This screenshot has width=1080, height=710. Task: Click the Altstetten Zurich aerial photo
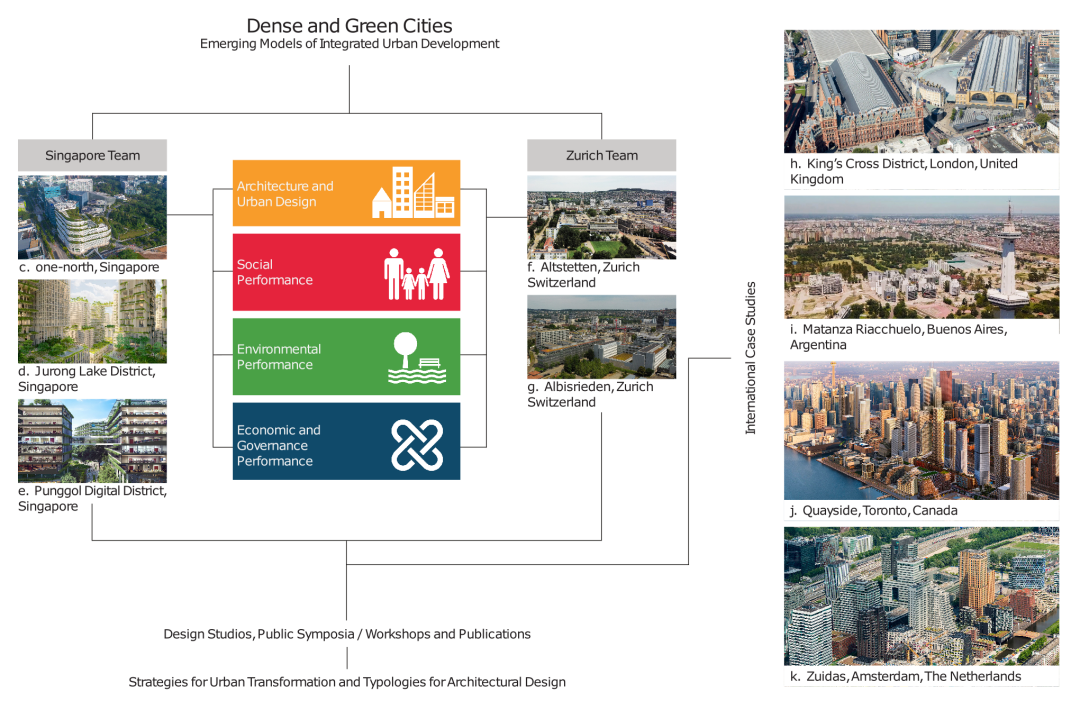[601, 217]
